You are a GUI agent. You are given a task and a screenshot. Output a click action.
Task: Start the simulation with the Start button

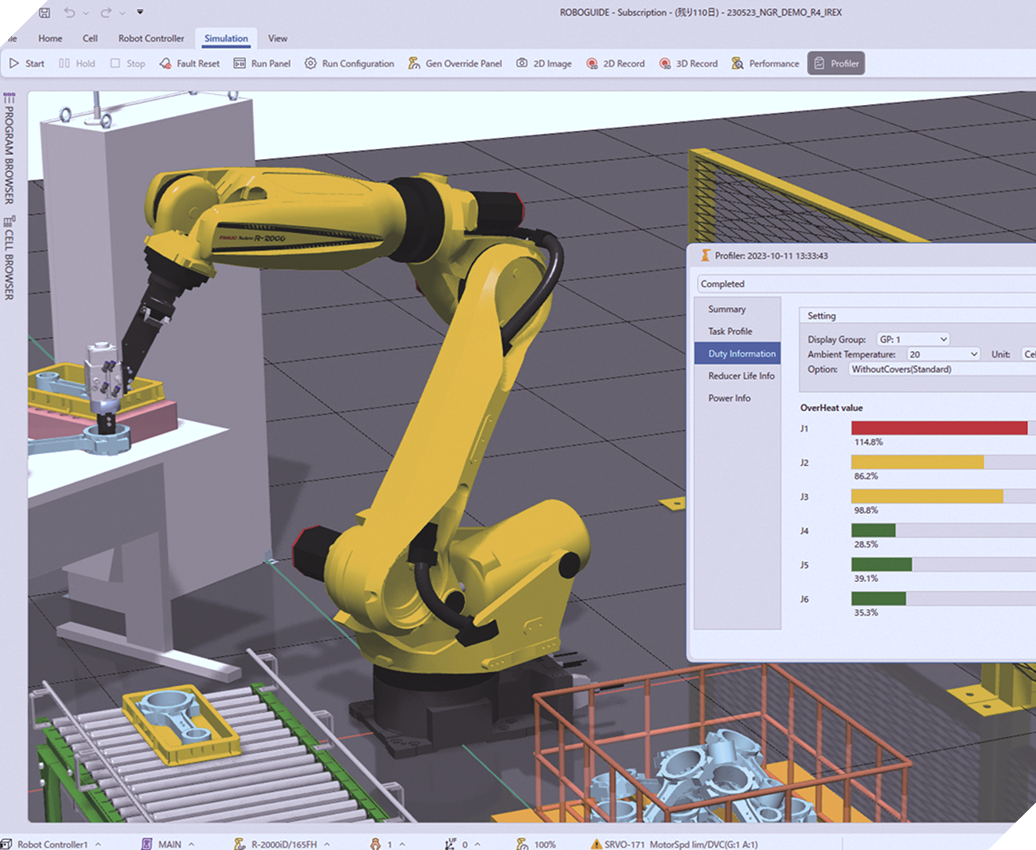tap(27, 63)
